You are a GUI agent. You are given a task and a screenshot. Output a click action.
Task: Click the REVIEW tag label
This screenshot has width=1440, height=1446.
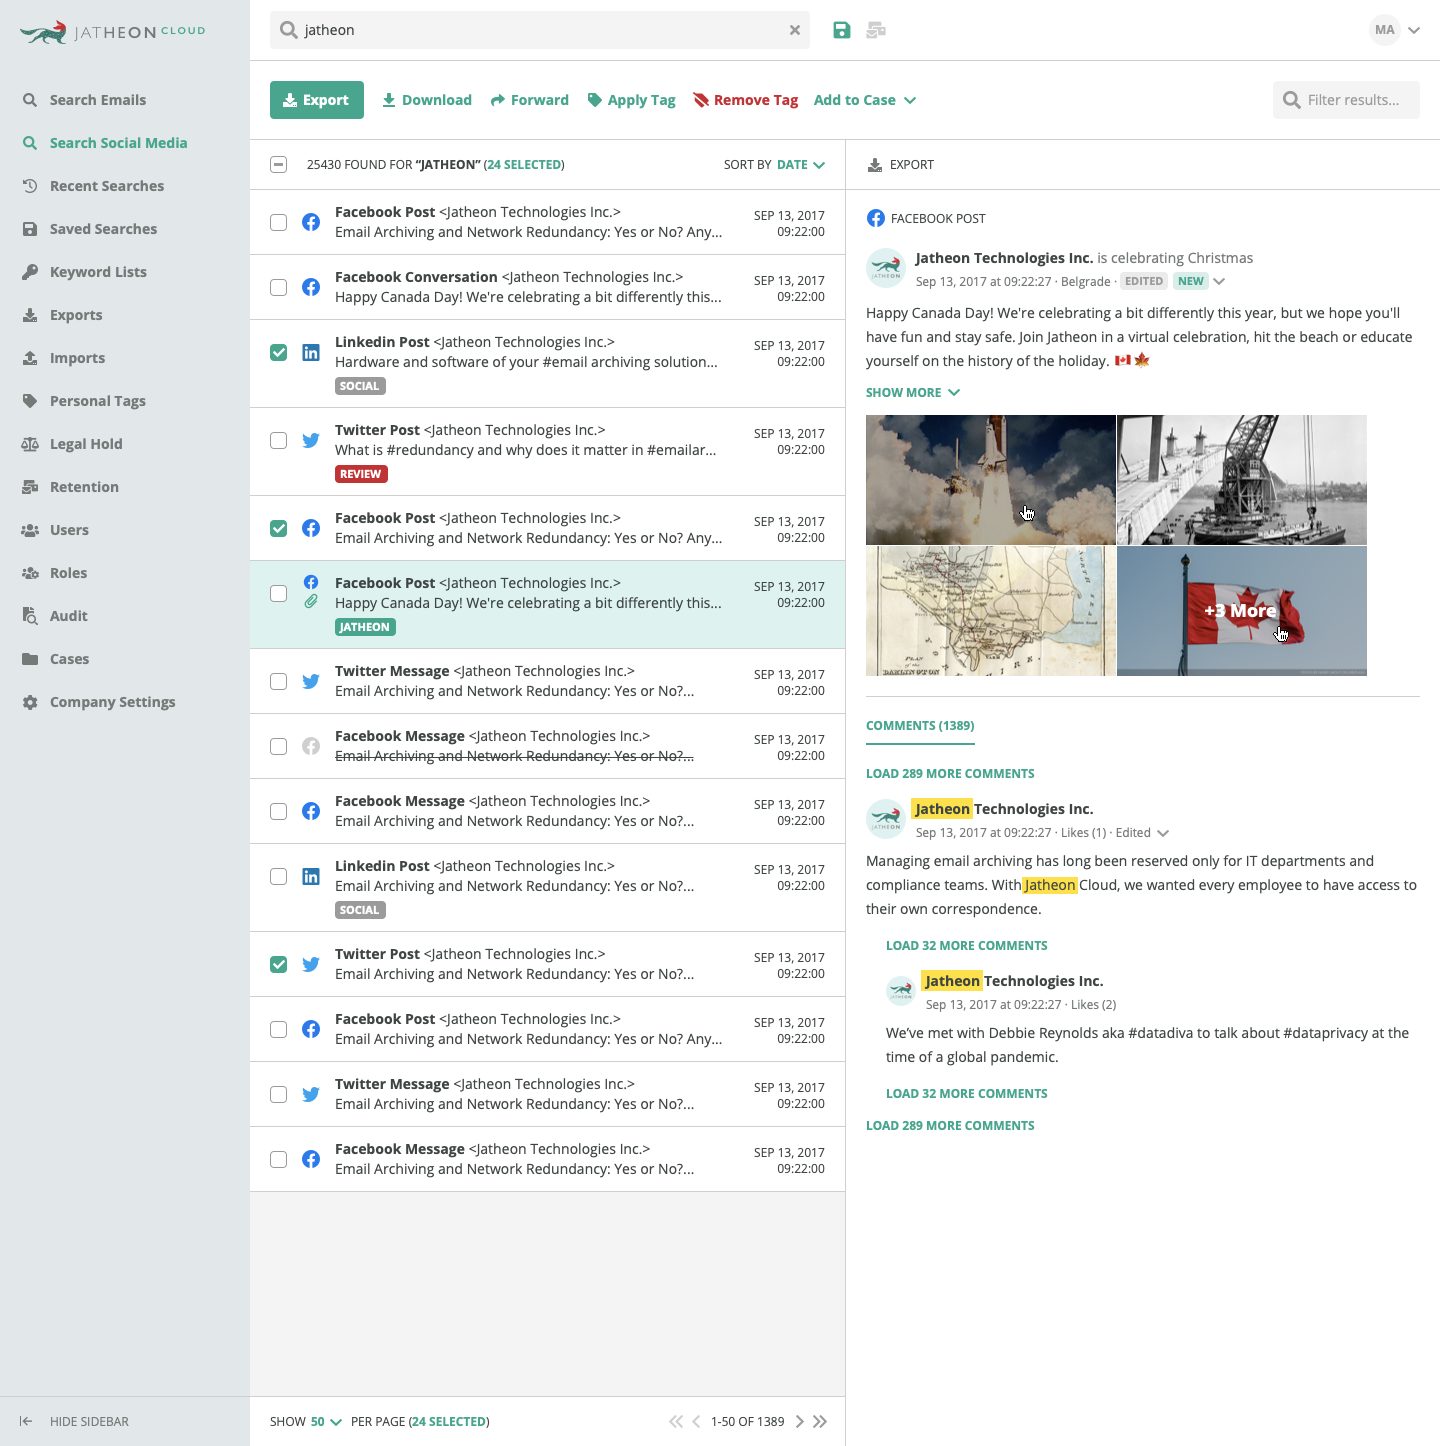click(x=361, y=474)
